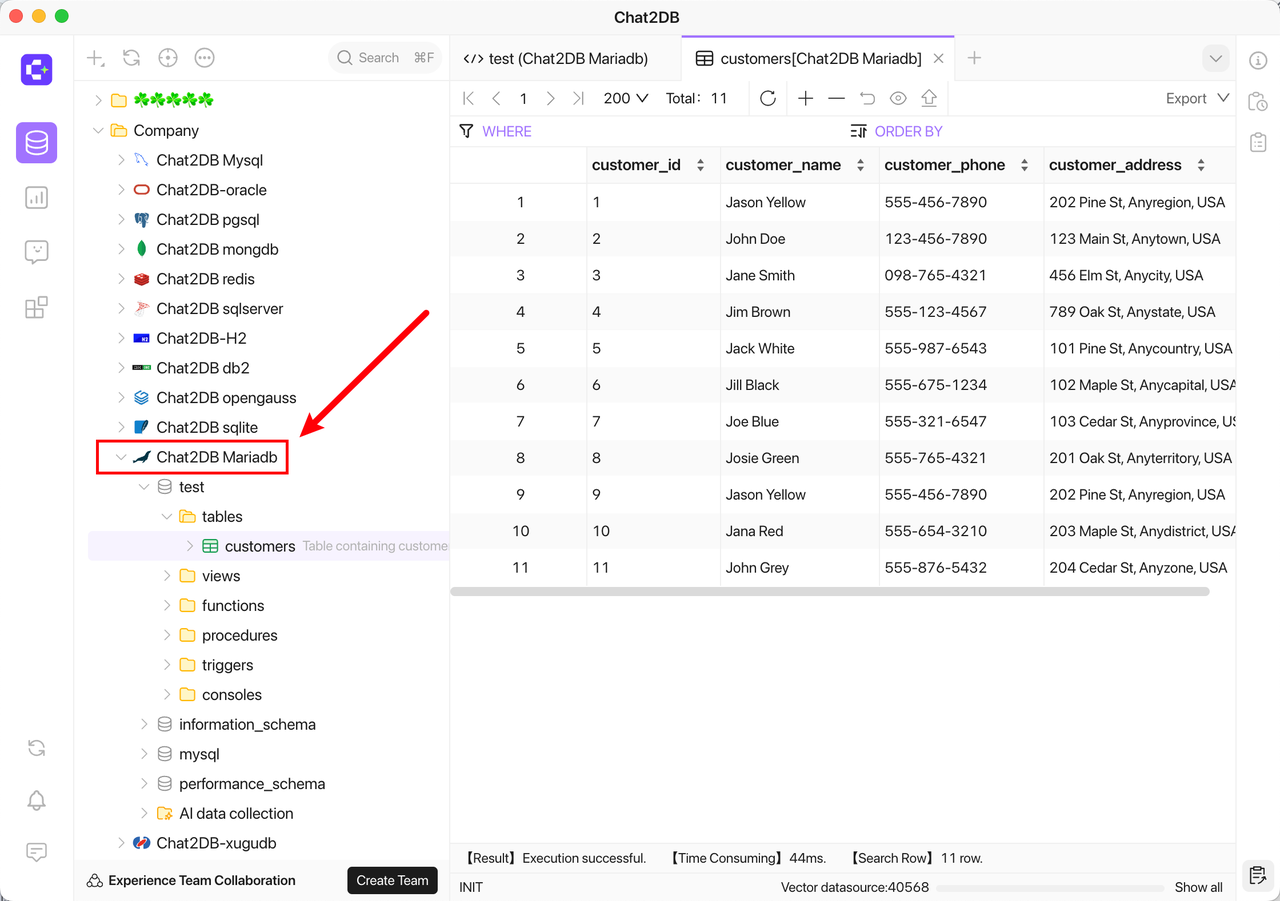Expand the views folder under test

click(167, 575)
